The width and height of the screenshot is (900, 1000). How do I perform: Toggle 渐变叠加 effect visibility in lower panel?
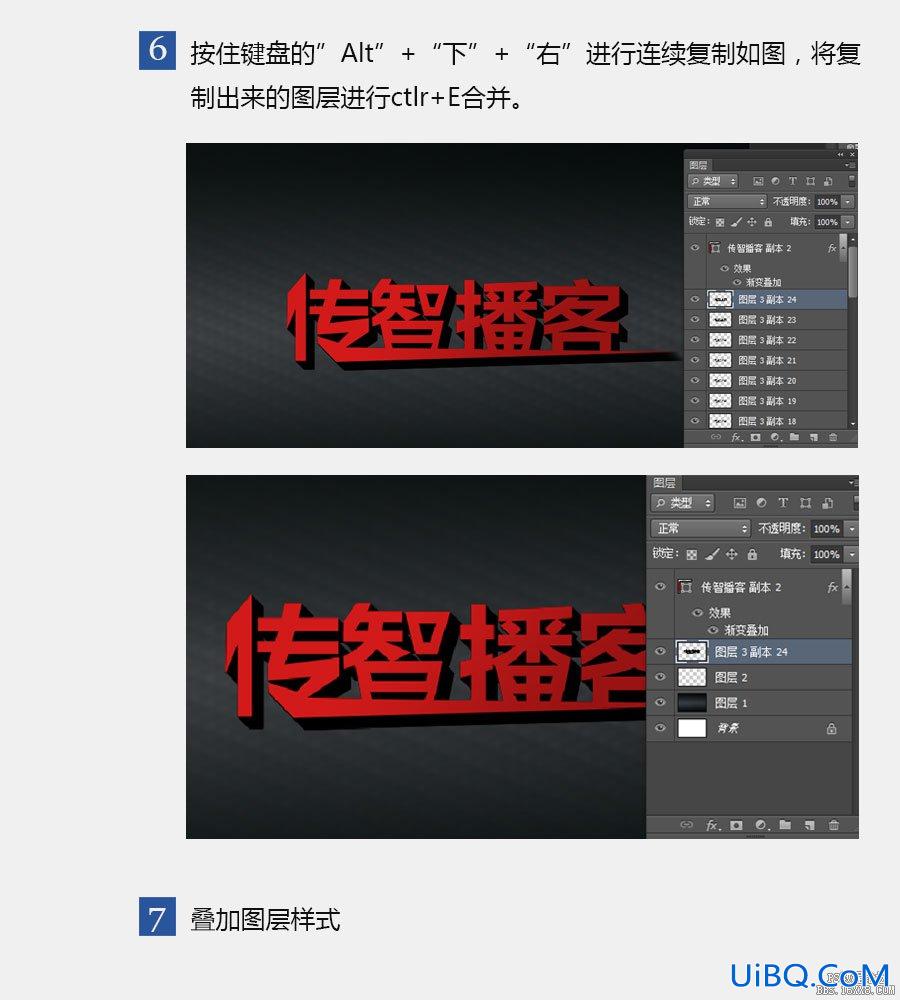713,630
